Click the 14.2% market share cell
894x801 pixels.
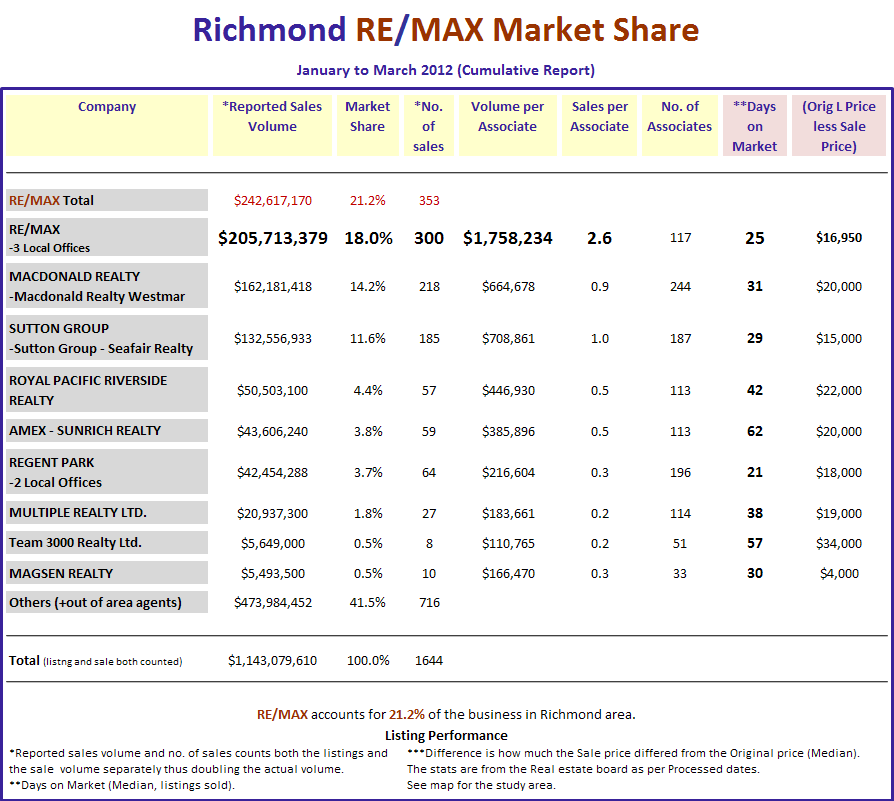[368, 286]
